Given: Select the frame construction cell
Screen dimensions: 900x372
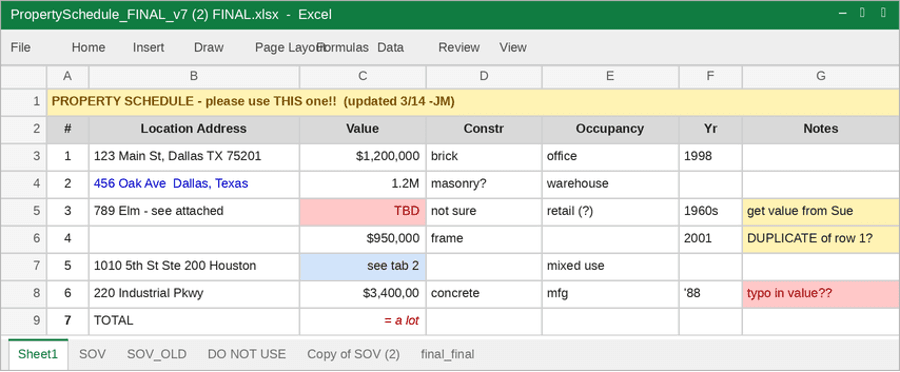Looking at the screenshot, I should pyautogui.click(x=484, y=238).
